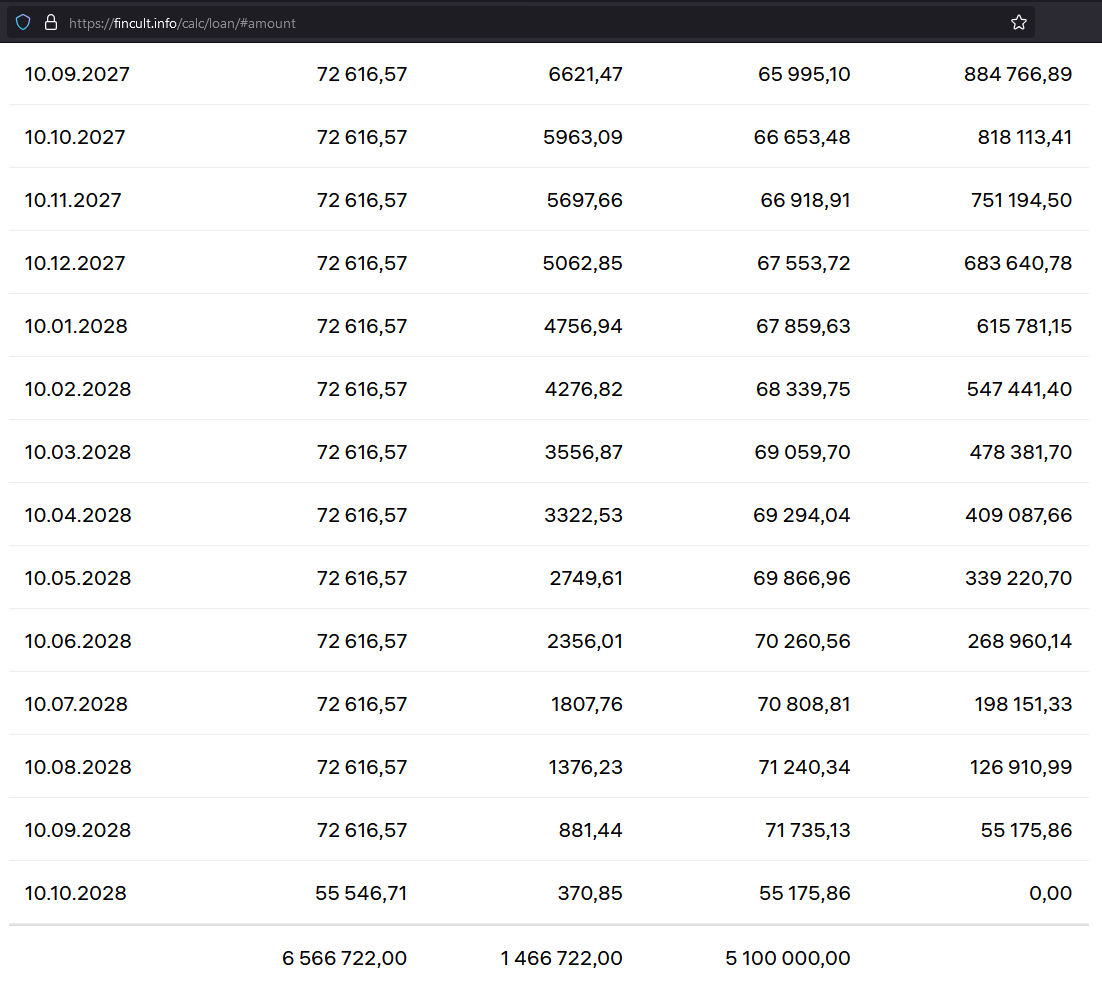Select the 10.06.2028 row date

[x=78, y=641]
